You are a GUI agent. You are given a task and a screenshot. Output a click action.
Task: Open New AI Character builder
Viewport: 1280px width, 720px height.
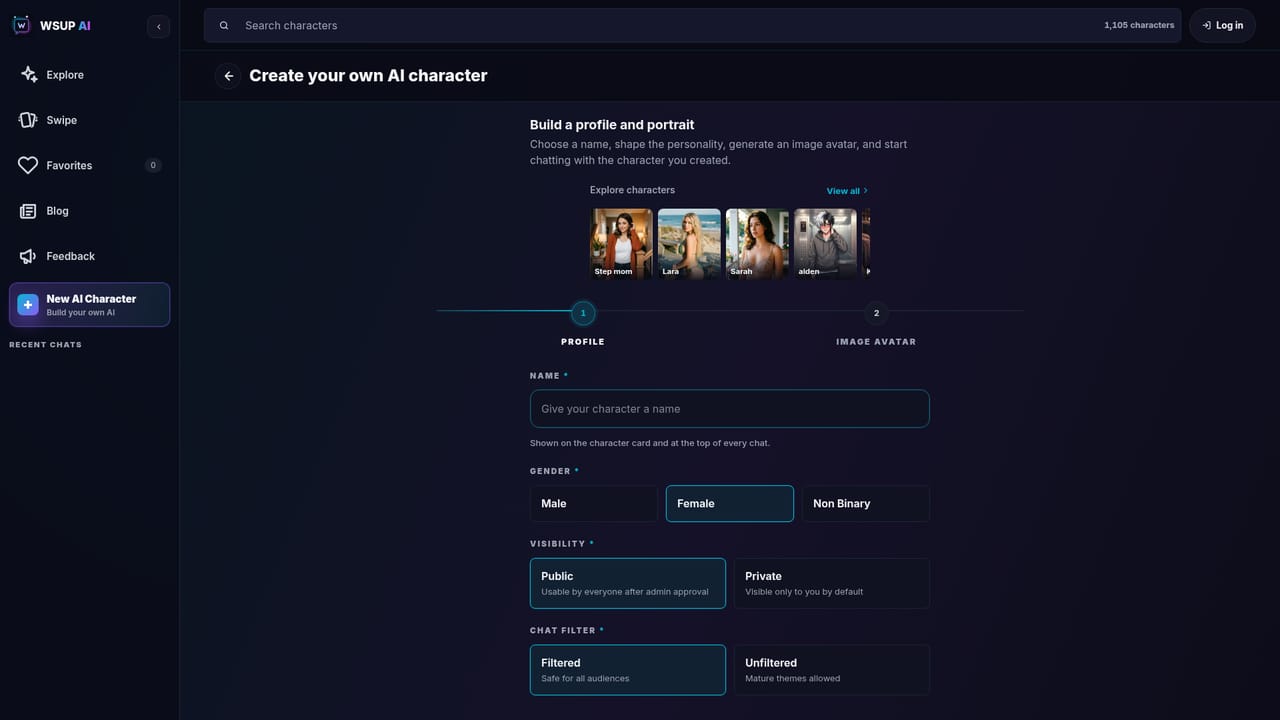click(90, 305)
